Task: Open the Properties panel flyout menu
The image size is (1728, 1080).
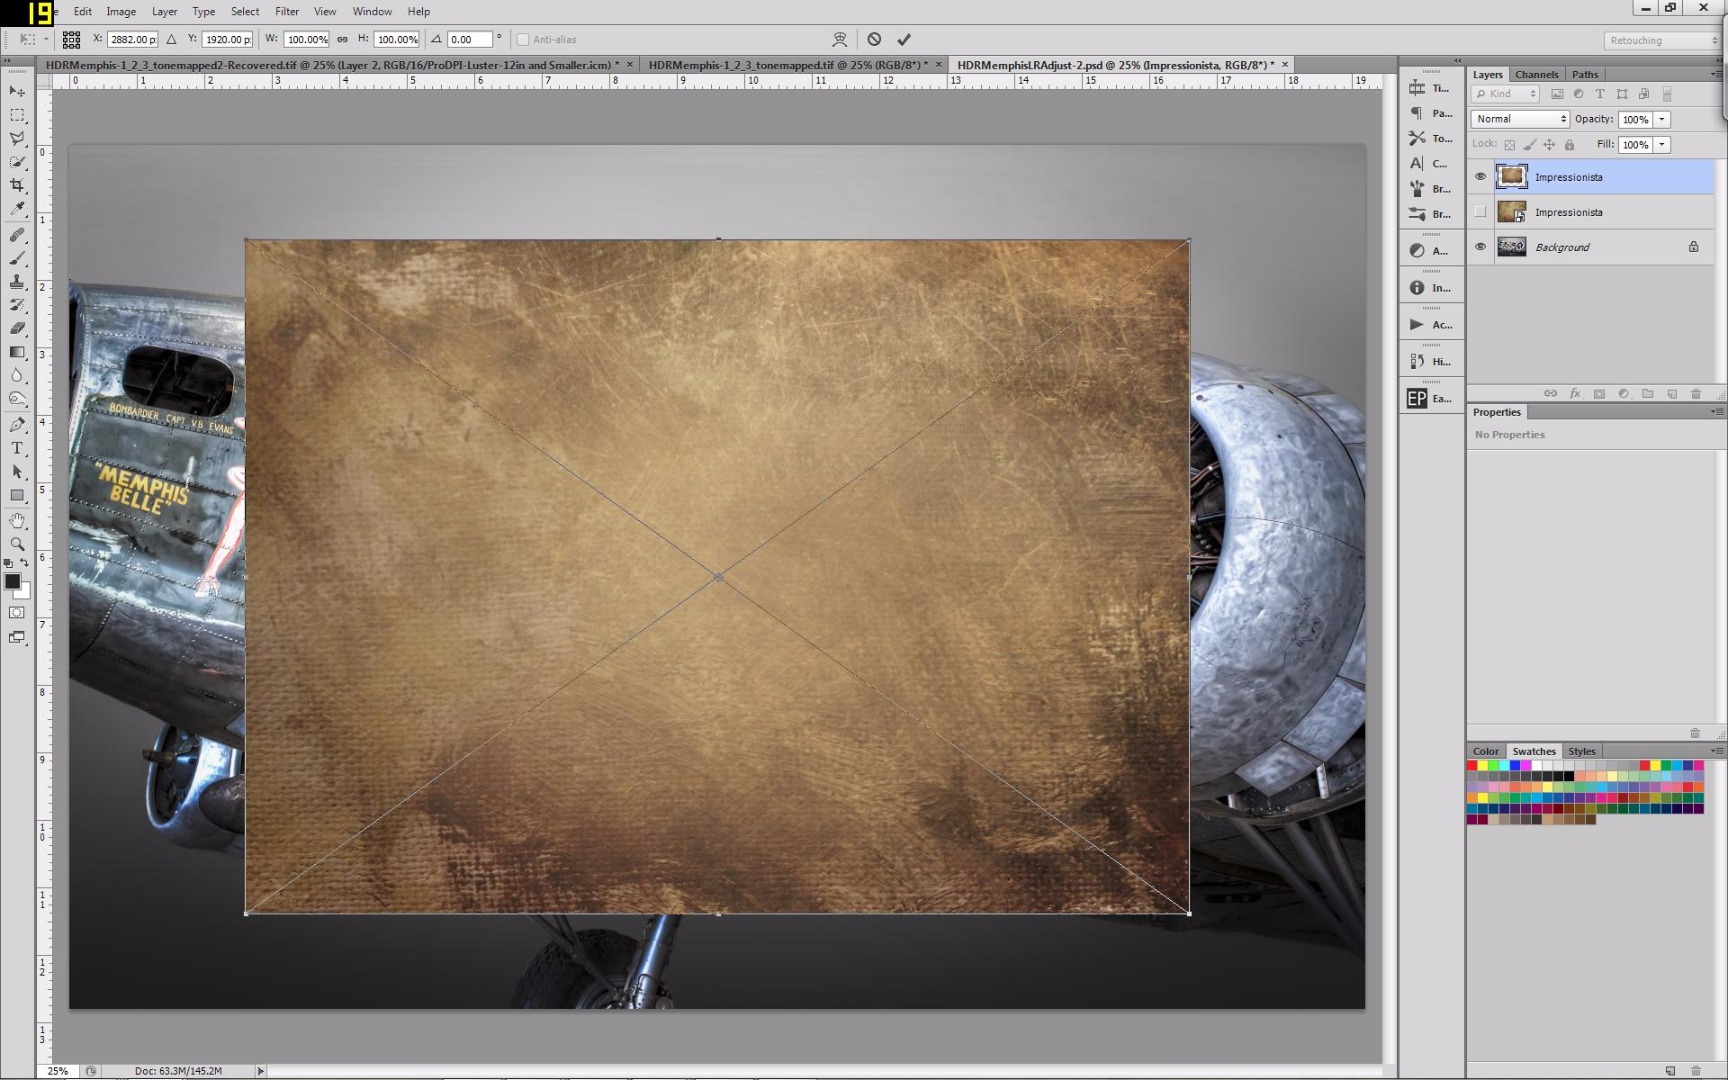Action: [1716, 412]
